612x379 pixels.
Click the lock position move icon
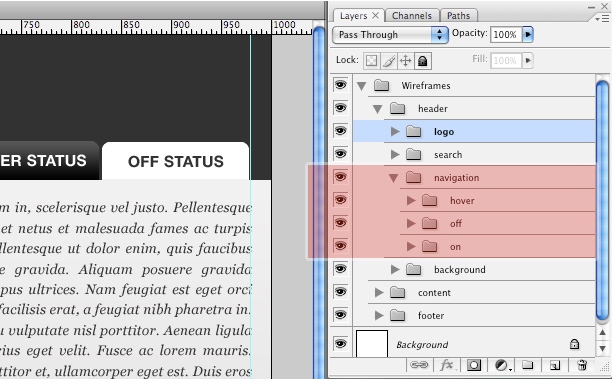pyautogui.click(x=406, y=61)
